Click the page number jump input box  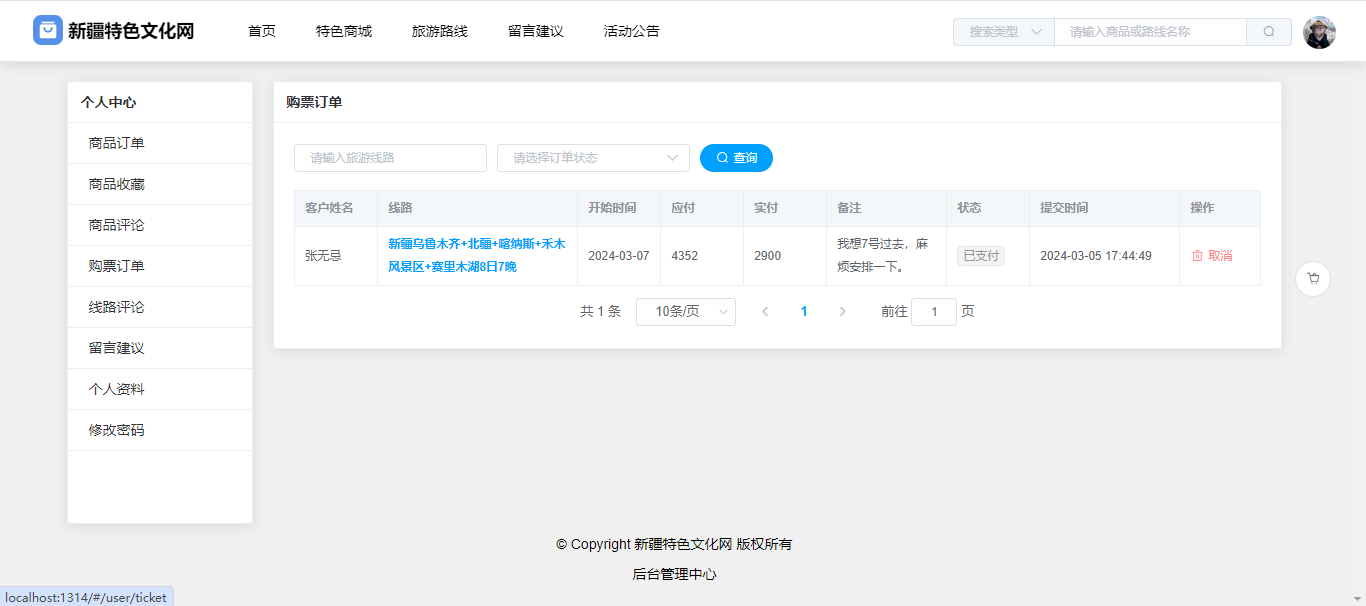pos(934,312)
